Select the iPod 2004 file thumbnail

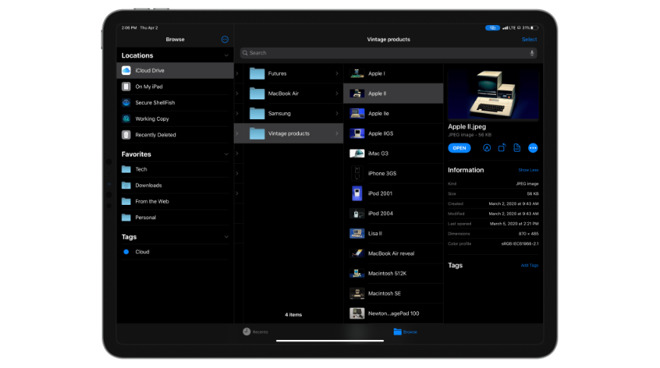tap(357, 213)
